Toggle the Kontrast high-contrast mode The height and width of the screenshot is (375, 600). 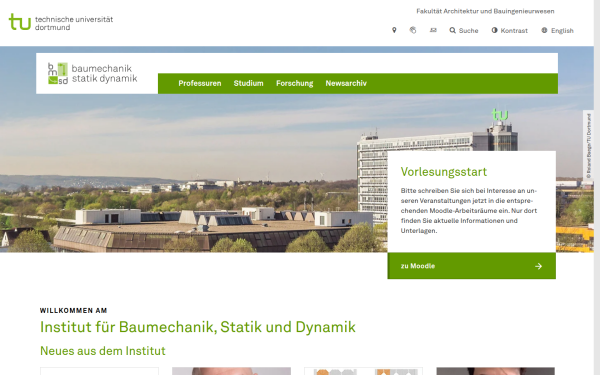(x=510, y=31)
